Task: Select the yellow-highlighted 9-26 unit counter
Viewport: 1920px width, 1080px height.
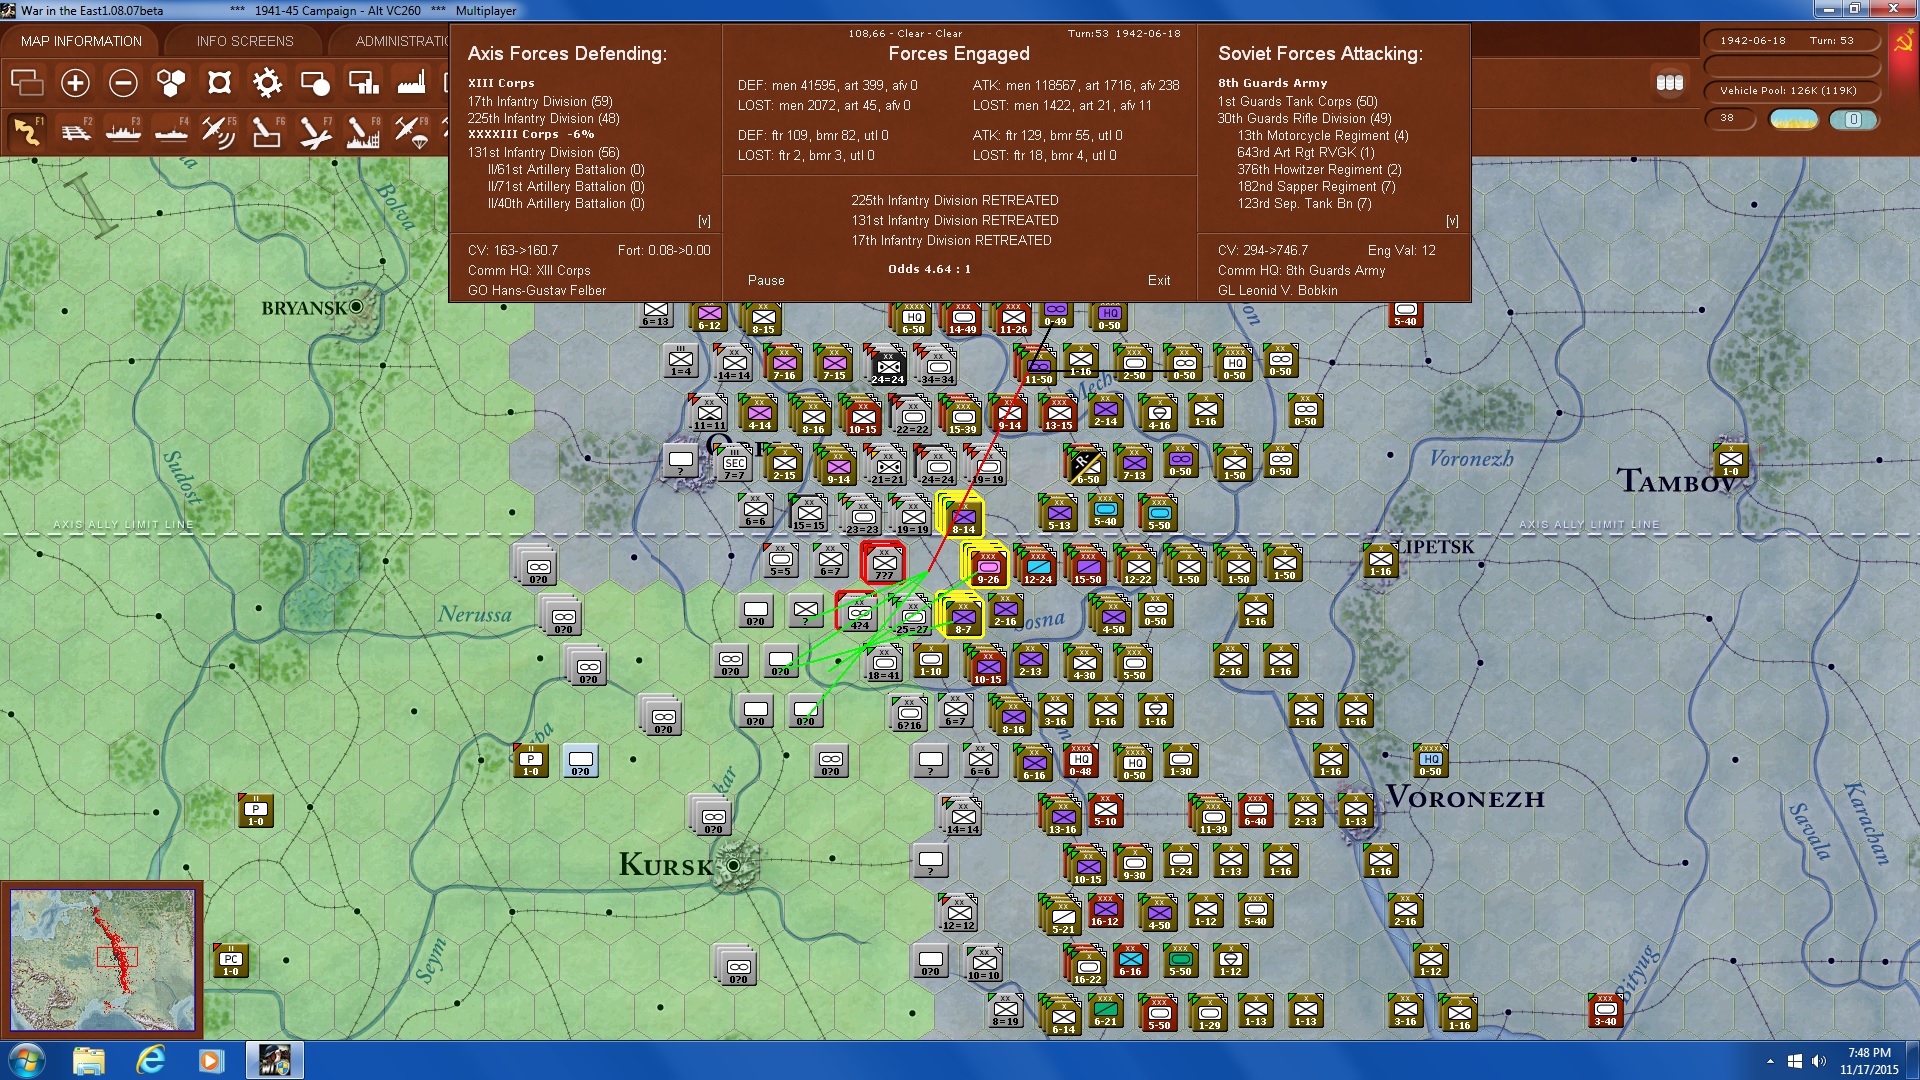Action: click(988, 567)
